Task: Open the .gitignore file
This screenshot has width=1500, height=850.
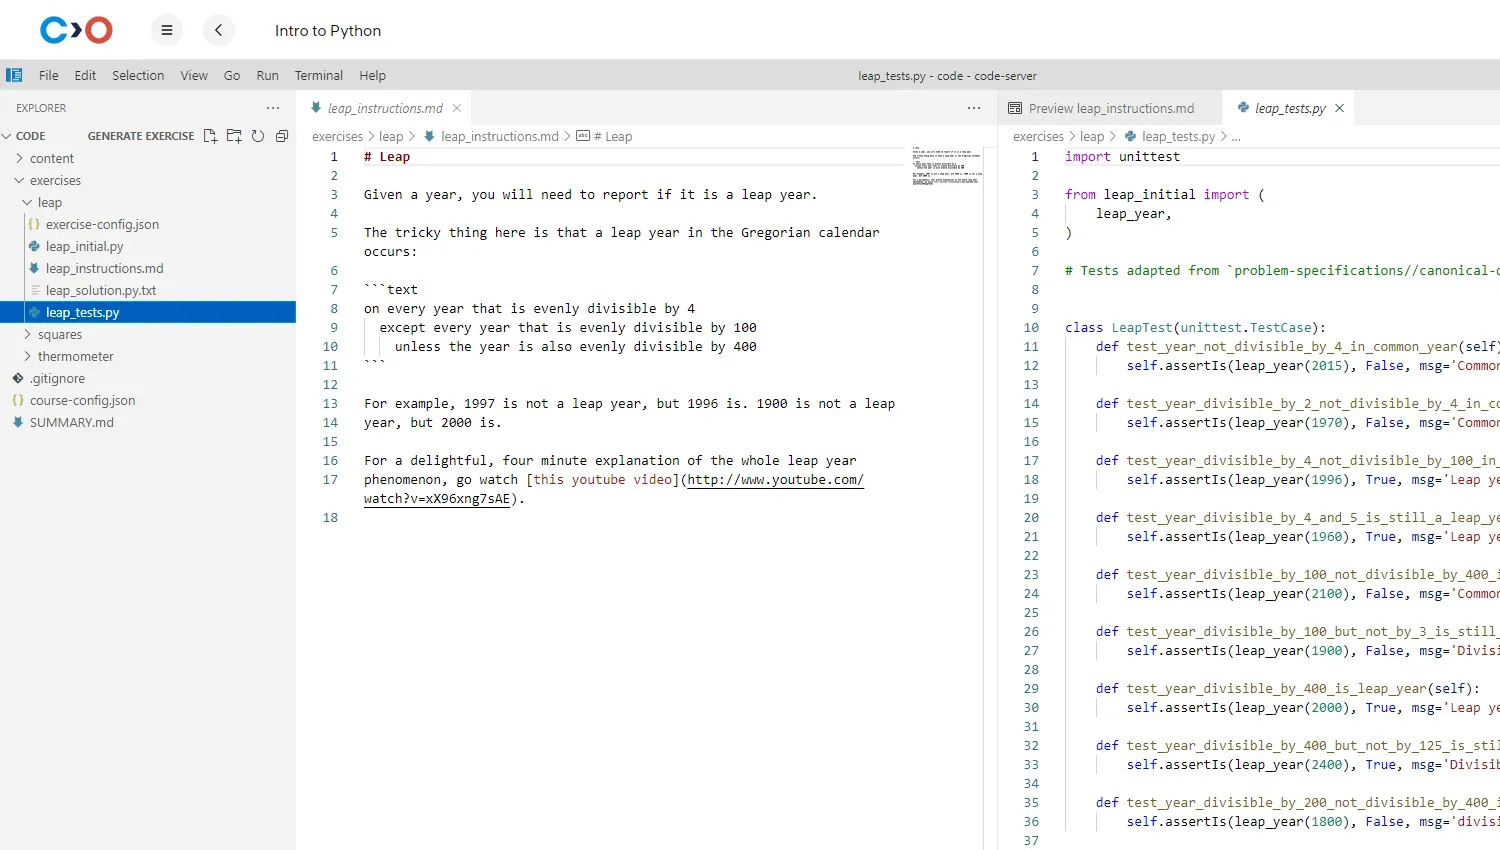Action: (x=148, y=378)
